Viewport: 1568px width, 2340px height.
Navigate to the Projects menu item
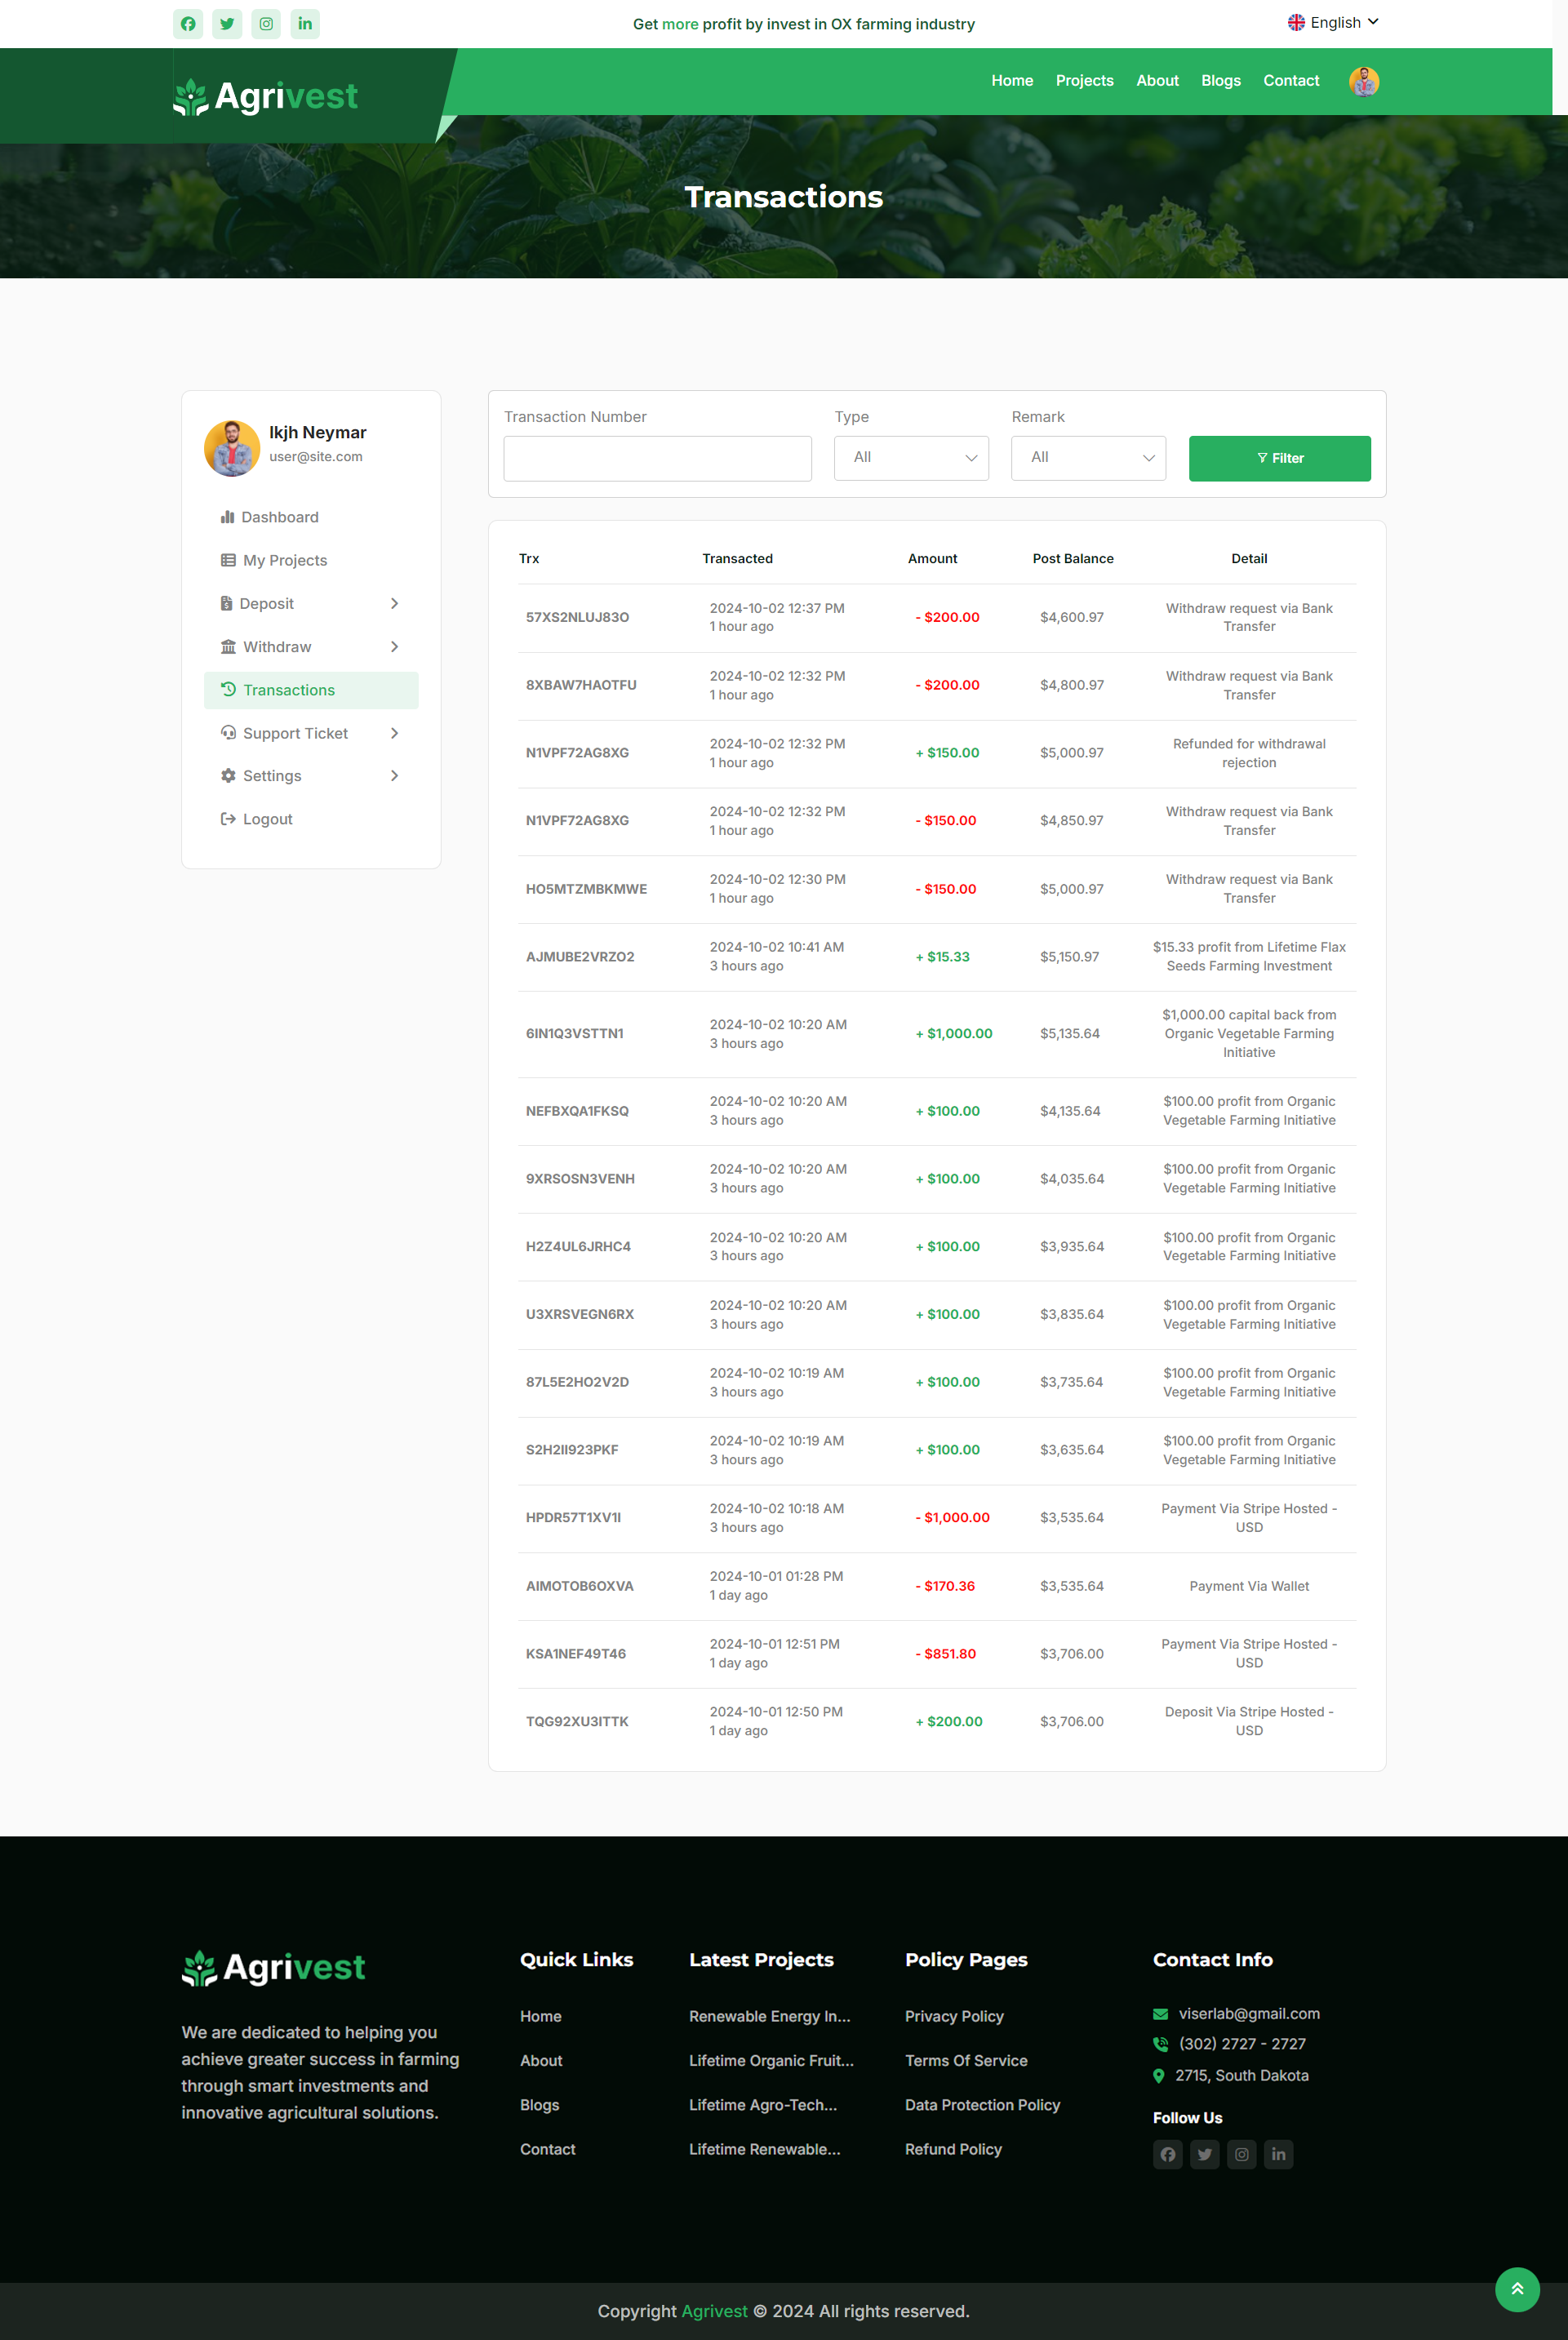[1084, 81]
